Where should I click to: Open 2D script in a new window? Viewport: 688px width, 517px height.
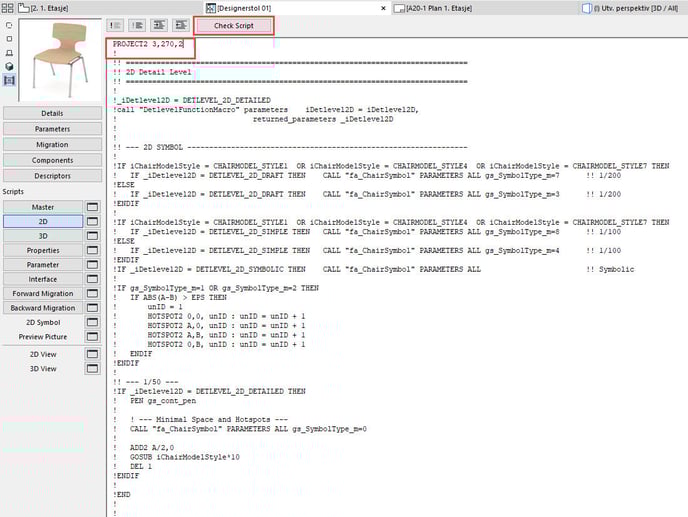92,221
